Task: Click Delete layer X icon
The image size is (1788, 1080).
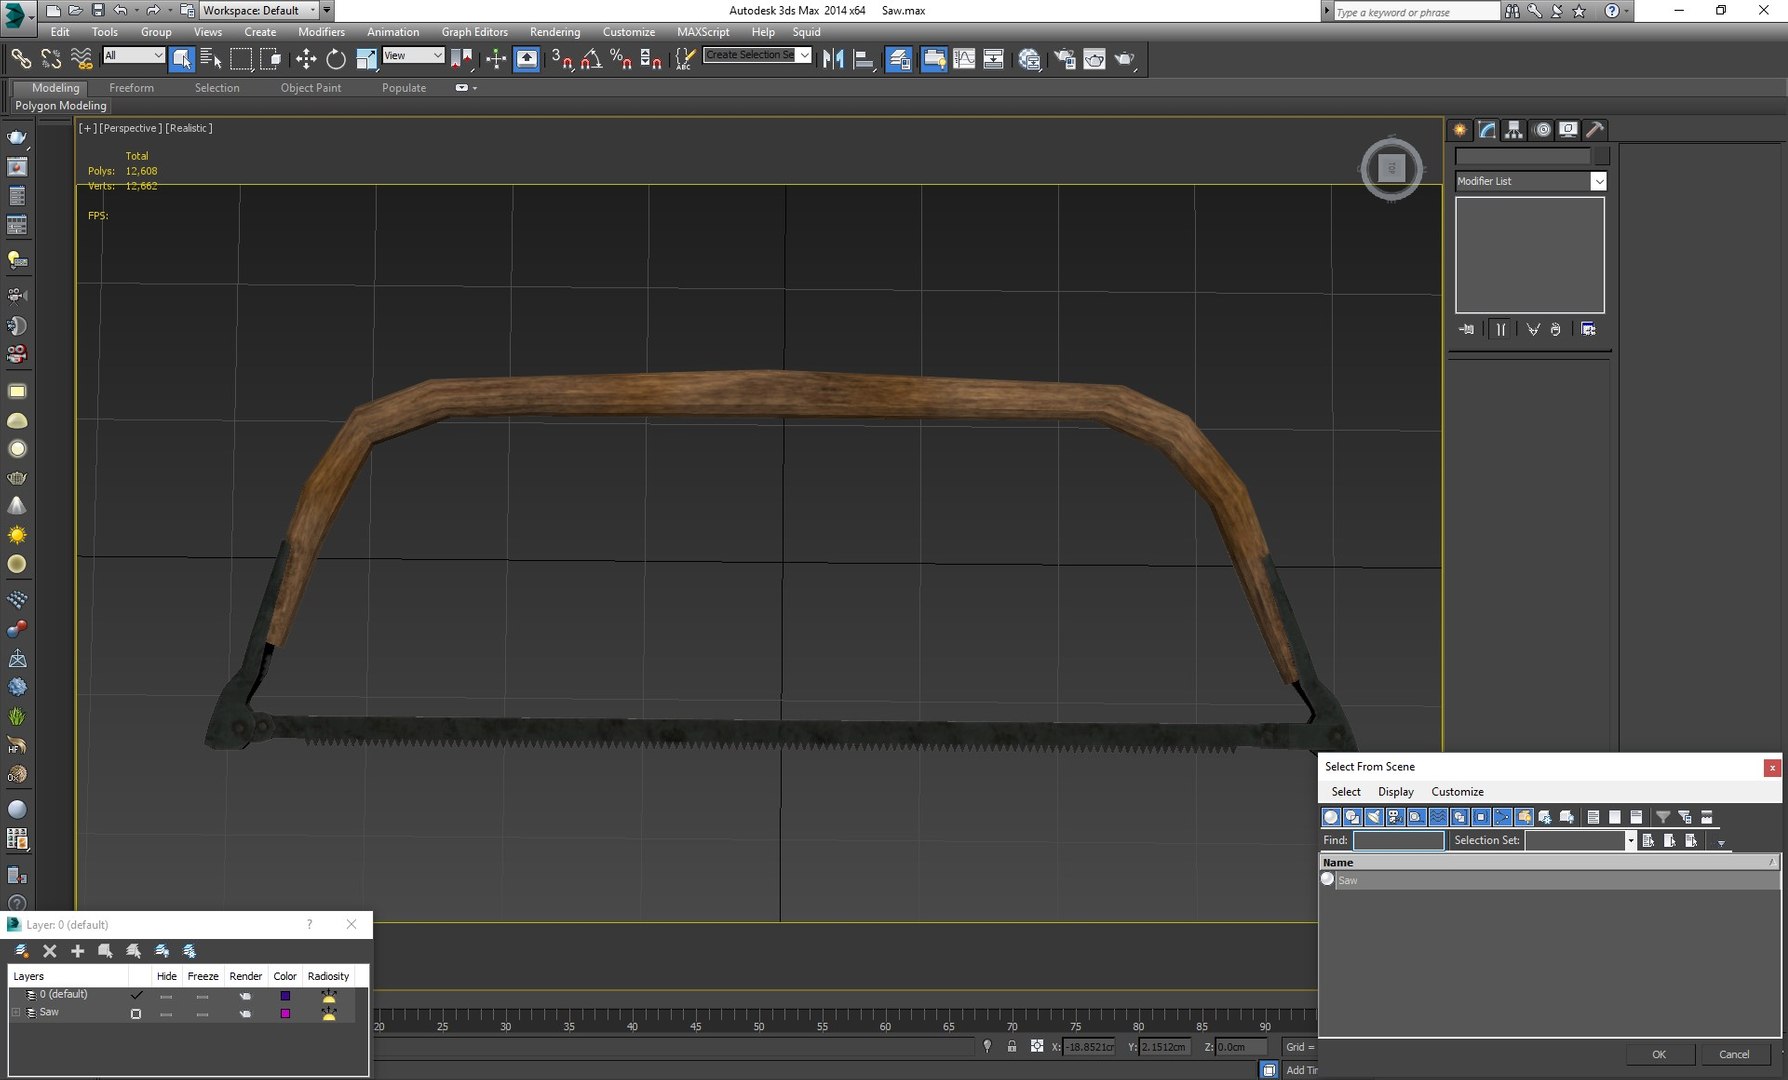Action: pos(49,951)
